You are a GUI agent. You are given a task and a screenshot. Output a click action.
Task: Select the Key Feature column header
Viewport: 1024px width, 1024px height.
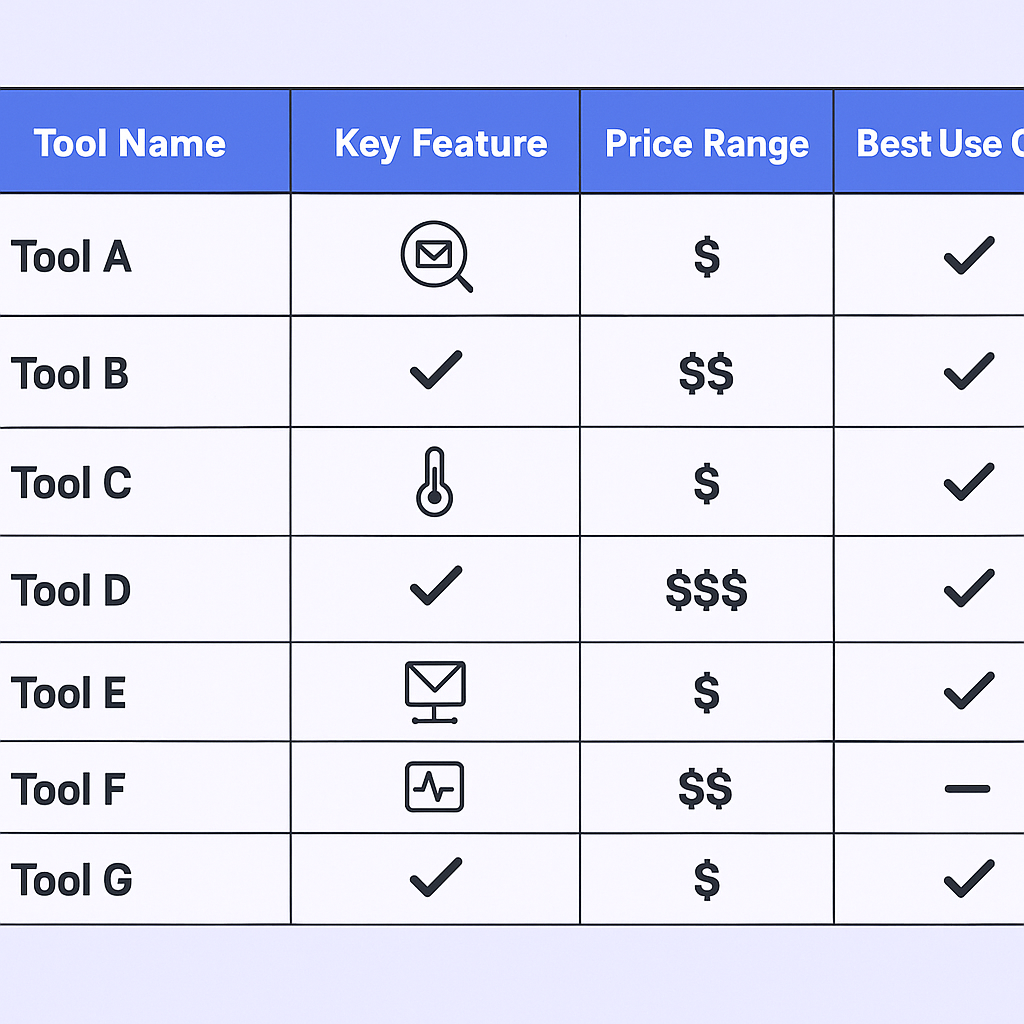coord(441,143)
